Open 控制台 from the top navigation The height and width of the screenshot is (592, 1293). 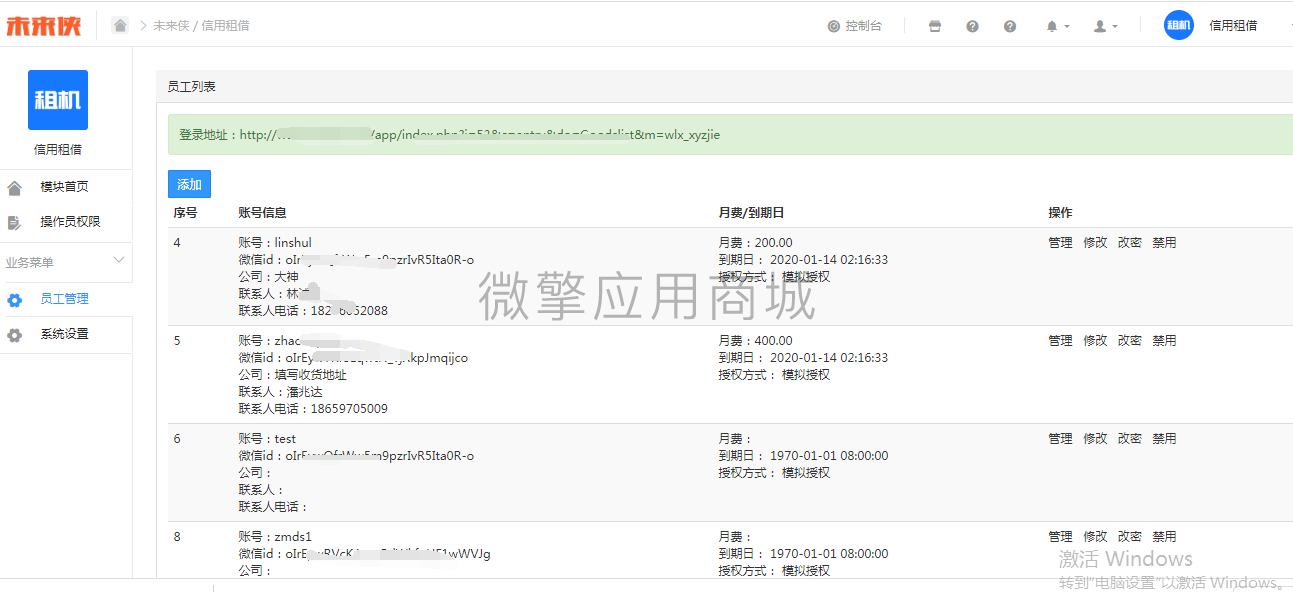pos(855,25)
